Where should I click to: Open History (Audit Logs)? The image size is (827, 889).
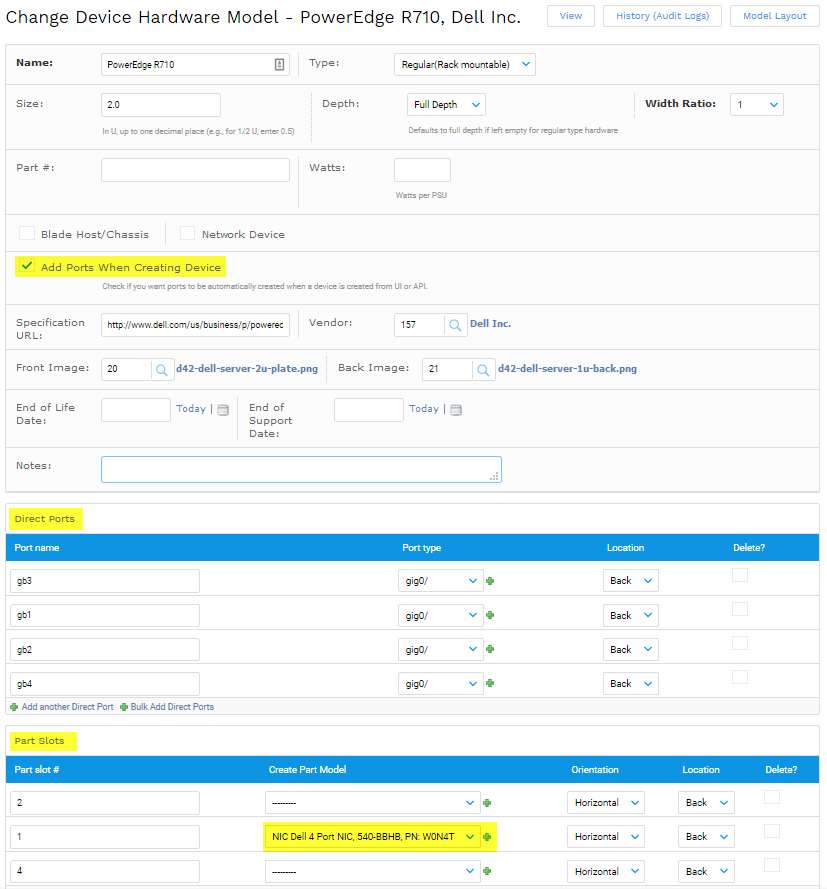click(663, 16)
